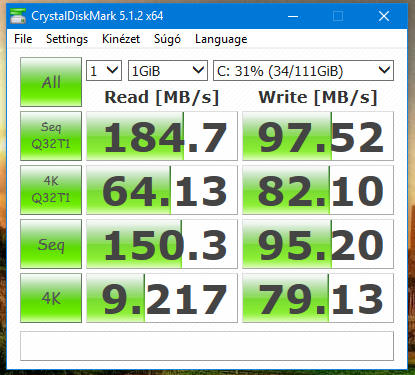
Task: Click the Read [MB/s] column header
Action: point(162,97)
